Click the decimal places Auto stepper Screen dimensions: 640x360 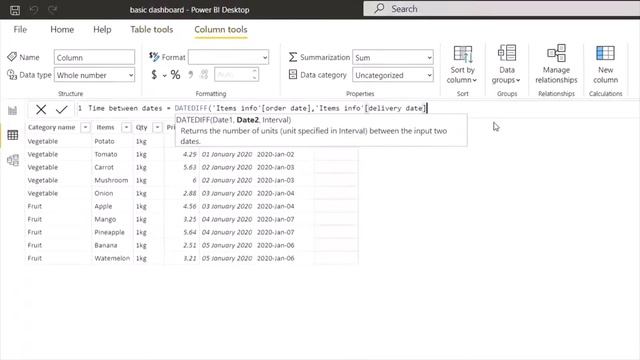pyautogui.click(x=236, y=75)
